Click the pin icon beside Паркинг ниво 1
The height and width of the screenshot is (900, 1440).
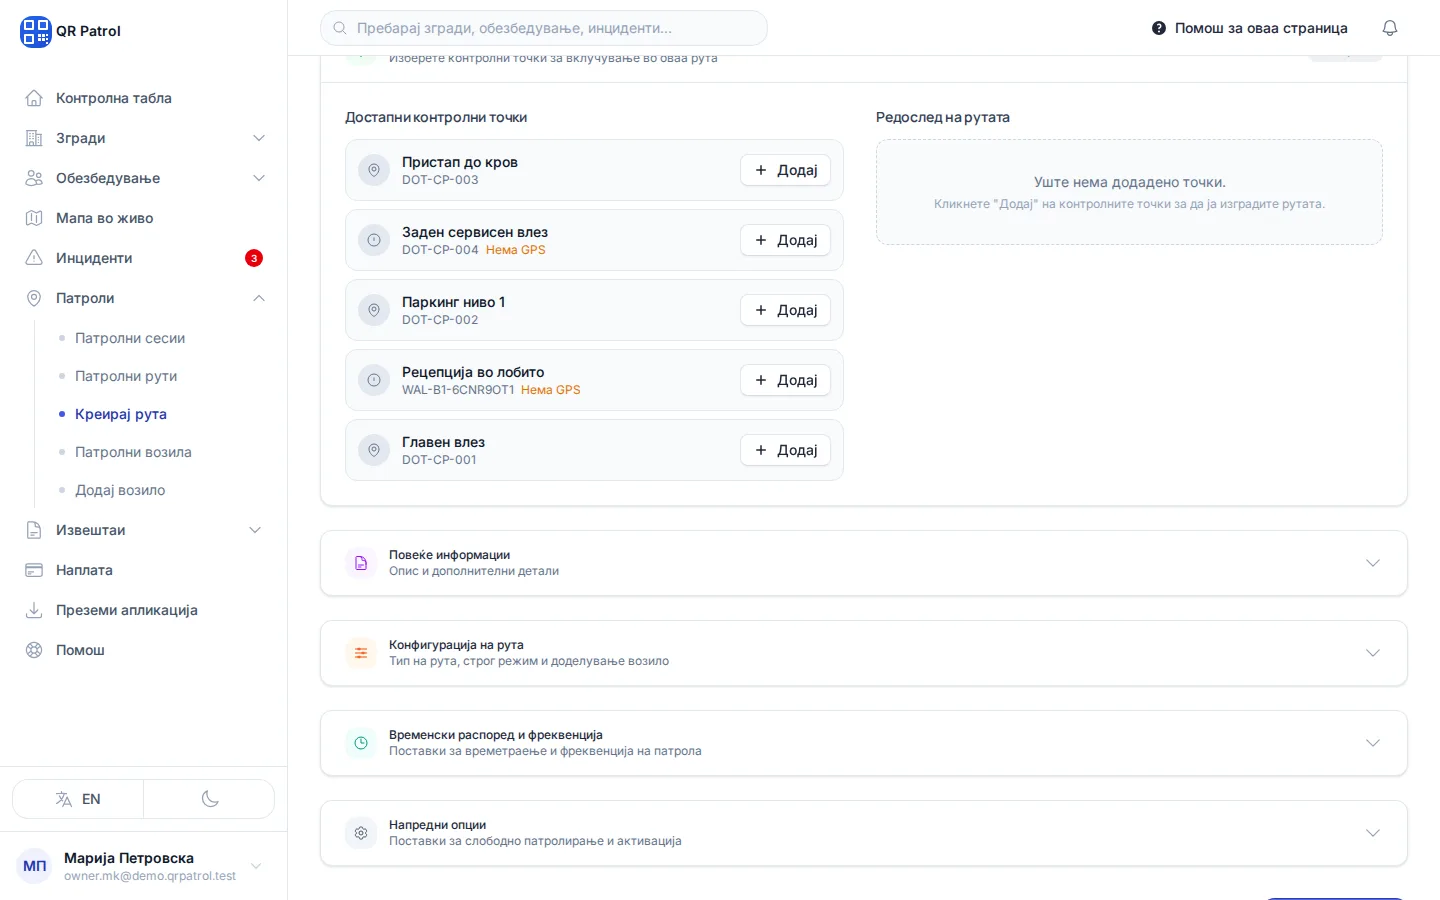point(374,310)
